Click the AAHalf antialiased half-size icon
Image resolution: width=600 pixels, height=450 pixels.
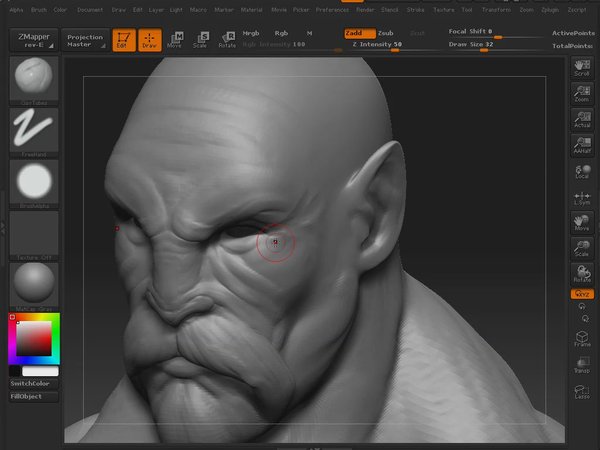(582, 145)
